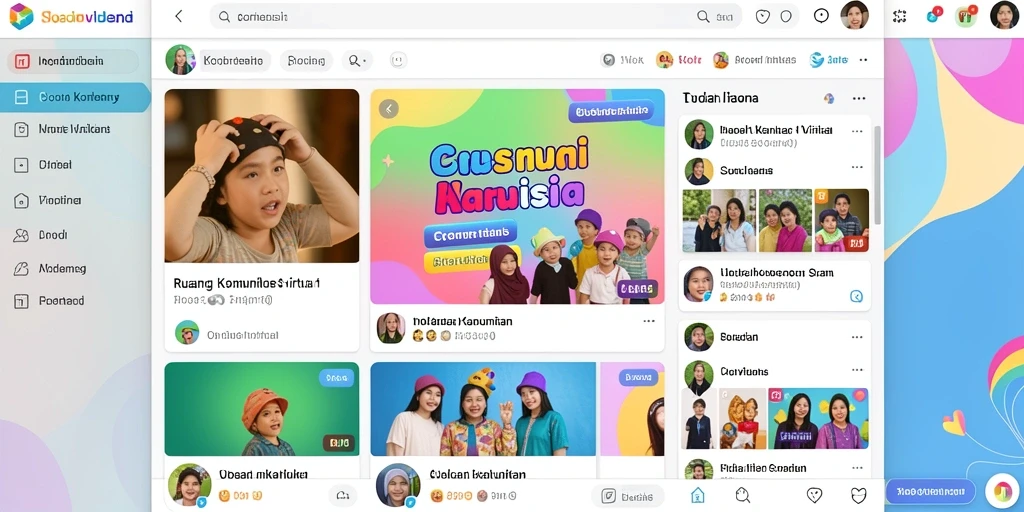Screen dimensions: 1024x512
Task: Click the smiley emoji icon in sub toolbar
Action: (398, 60)
